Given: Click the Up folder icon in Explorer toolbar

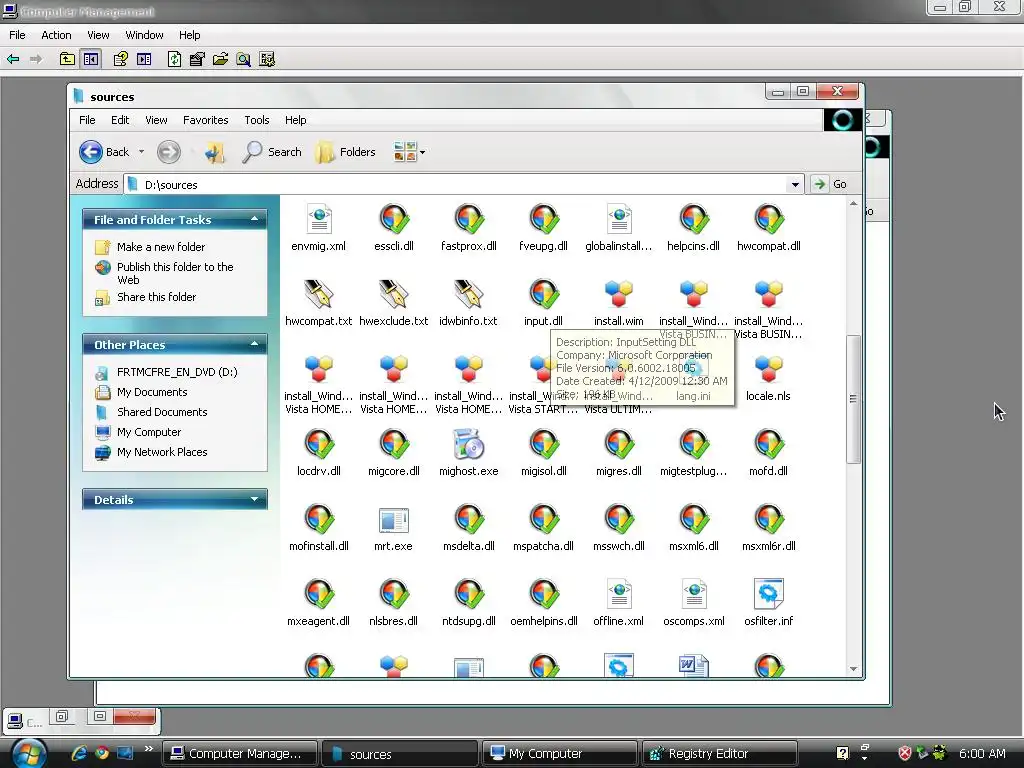Looking at the screenshot, I should coord(214,152).
